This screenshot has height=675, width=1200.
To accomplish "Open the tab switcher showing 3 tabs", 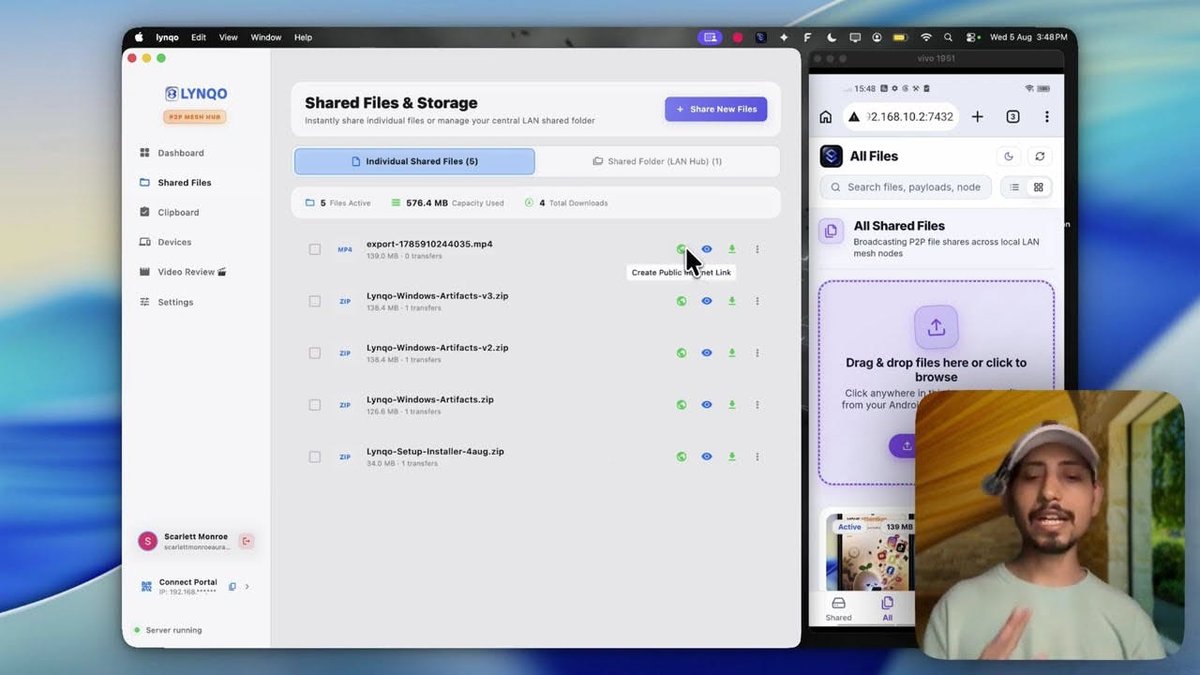I will click(1013, 117).
